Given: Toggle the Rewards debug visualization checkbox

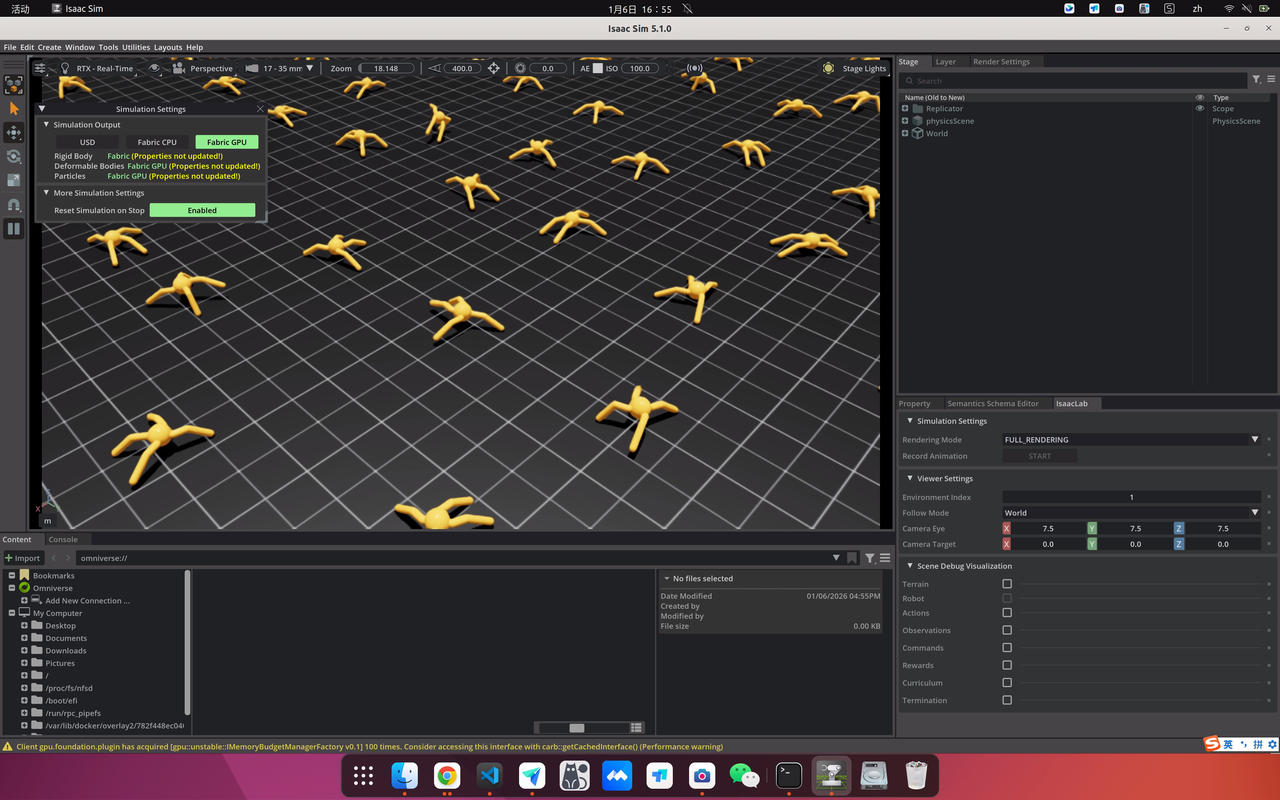Looking at the screenshot, I should coord(1007,665).
